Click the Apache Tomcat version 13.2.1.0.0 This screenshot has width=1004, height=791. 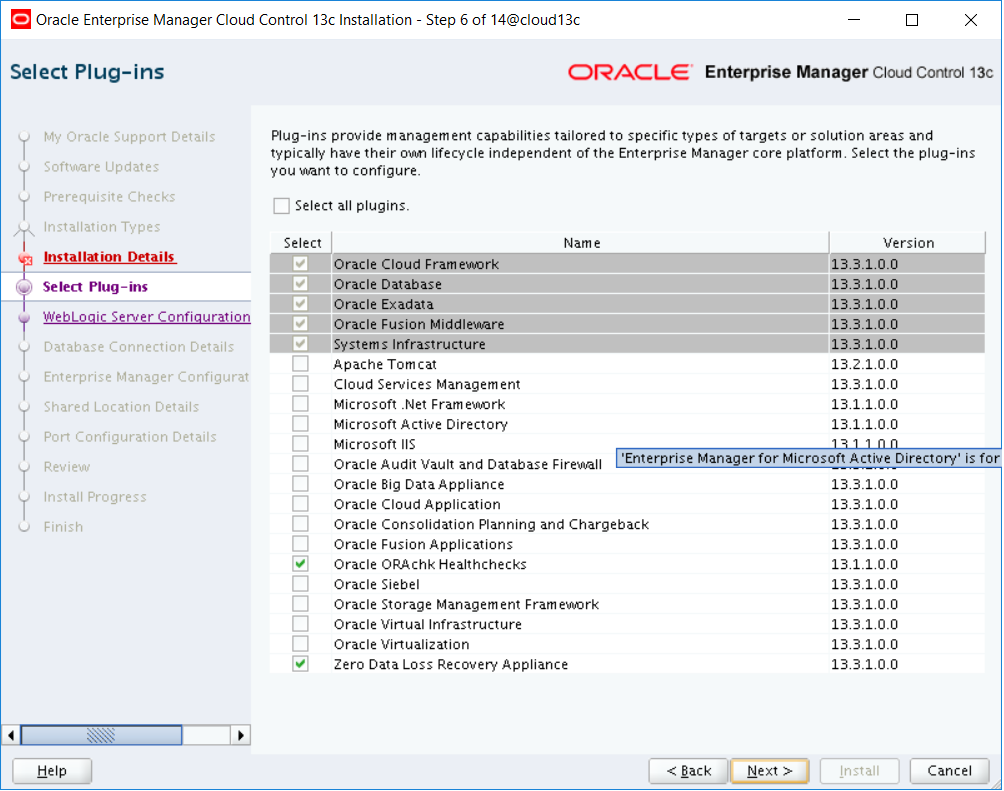(x=864, y=364)
